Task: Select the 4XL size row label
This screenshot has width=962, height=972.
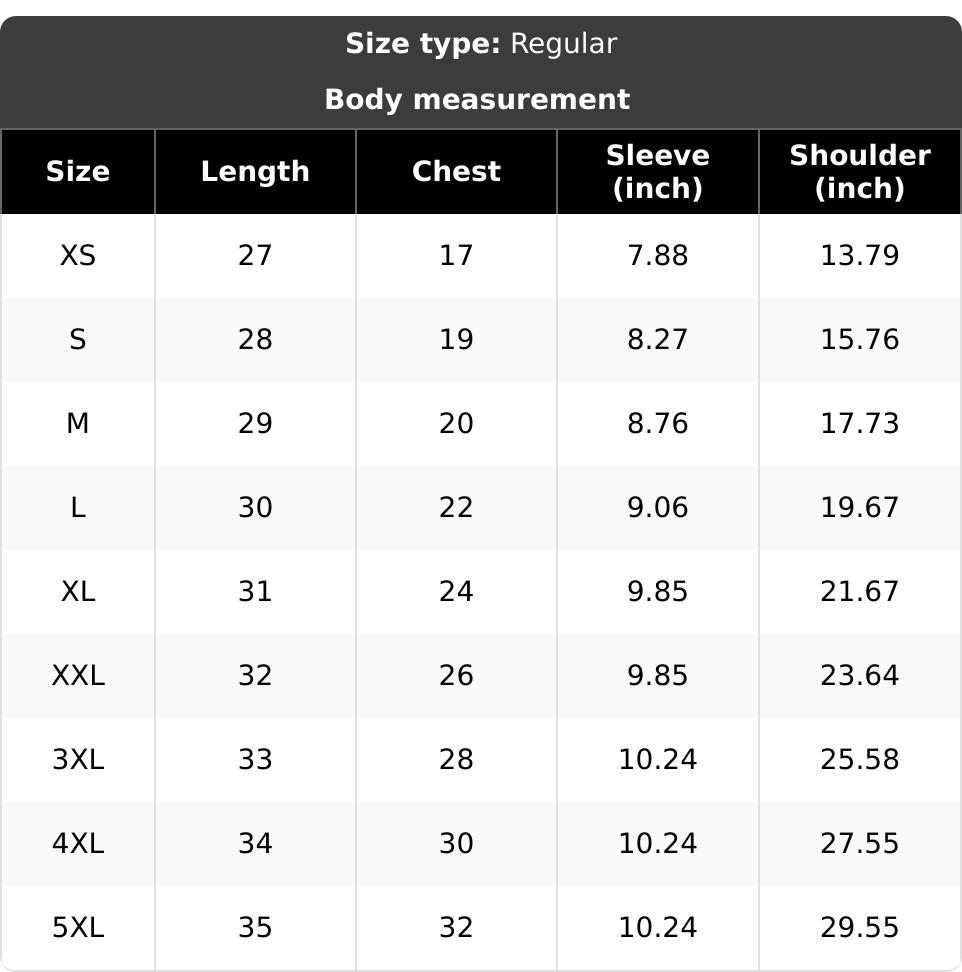Action: 77,844
